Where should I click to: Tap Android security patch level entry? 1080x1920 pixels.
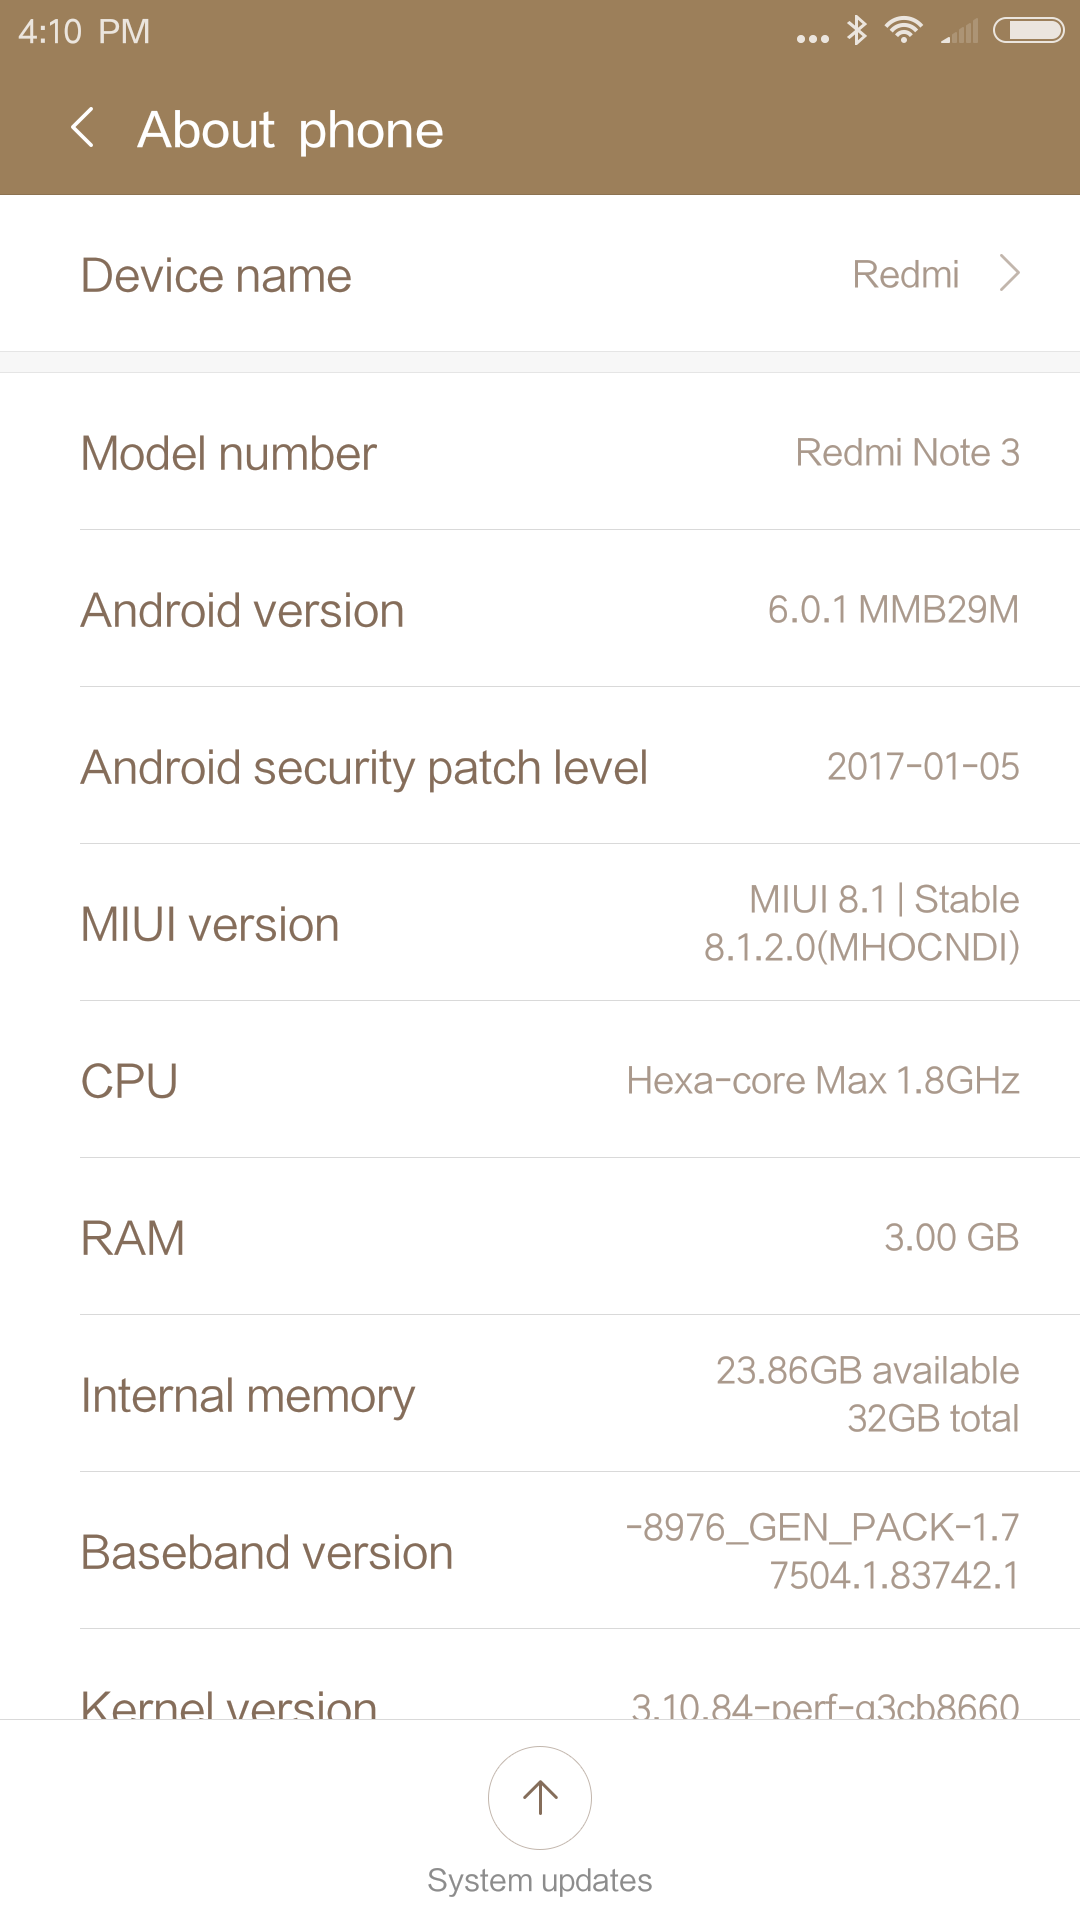pos(540,767)
